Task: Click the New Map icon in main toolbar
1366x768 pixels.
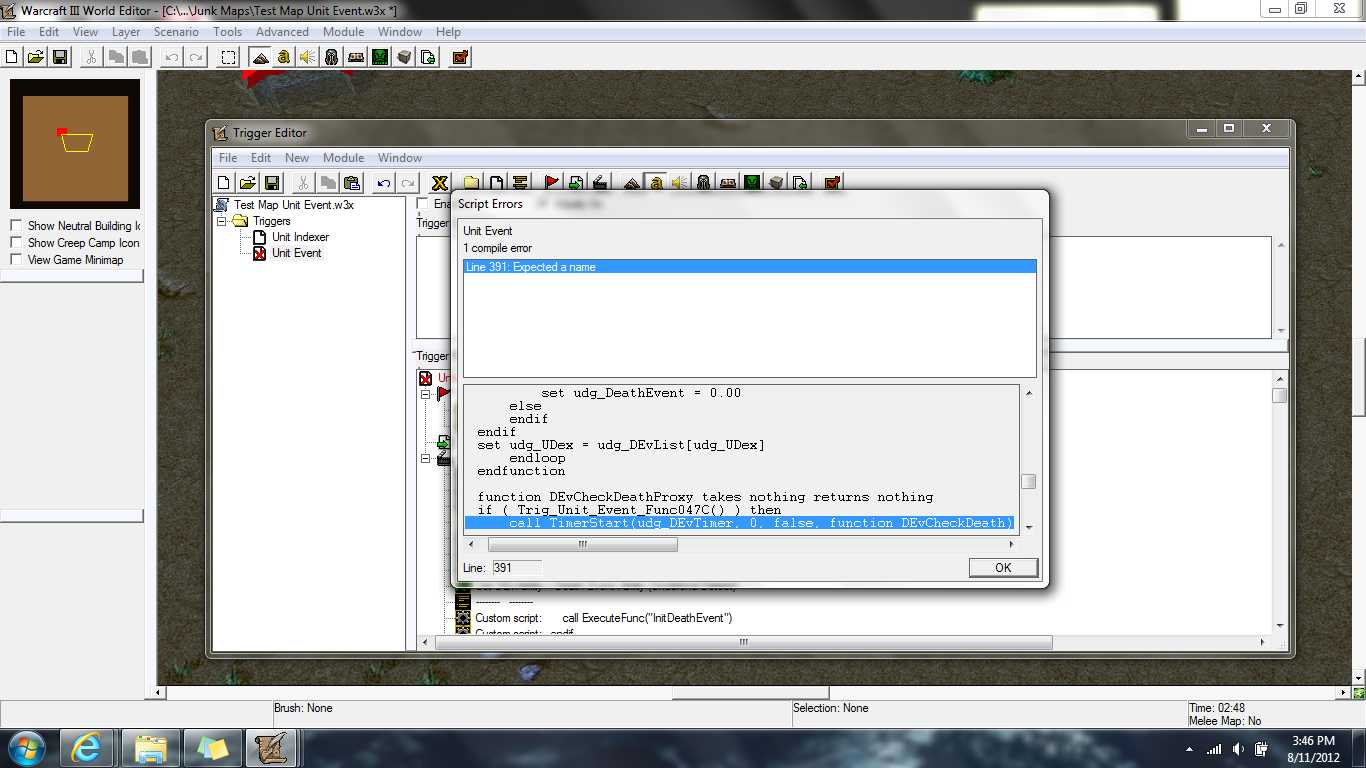Action: click(13, 57)
